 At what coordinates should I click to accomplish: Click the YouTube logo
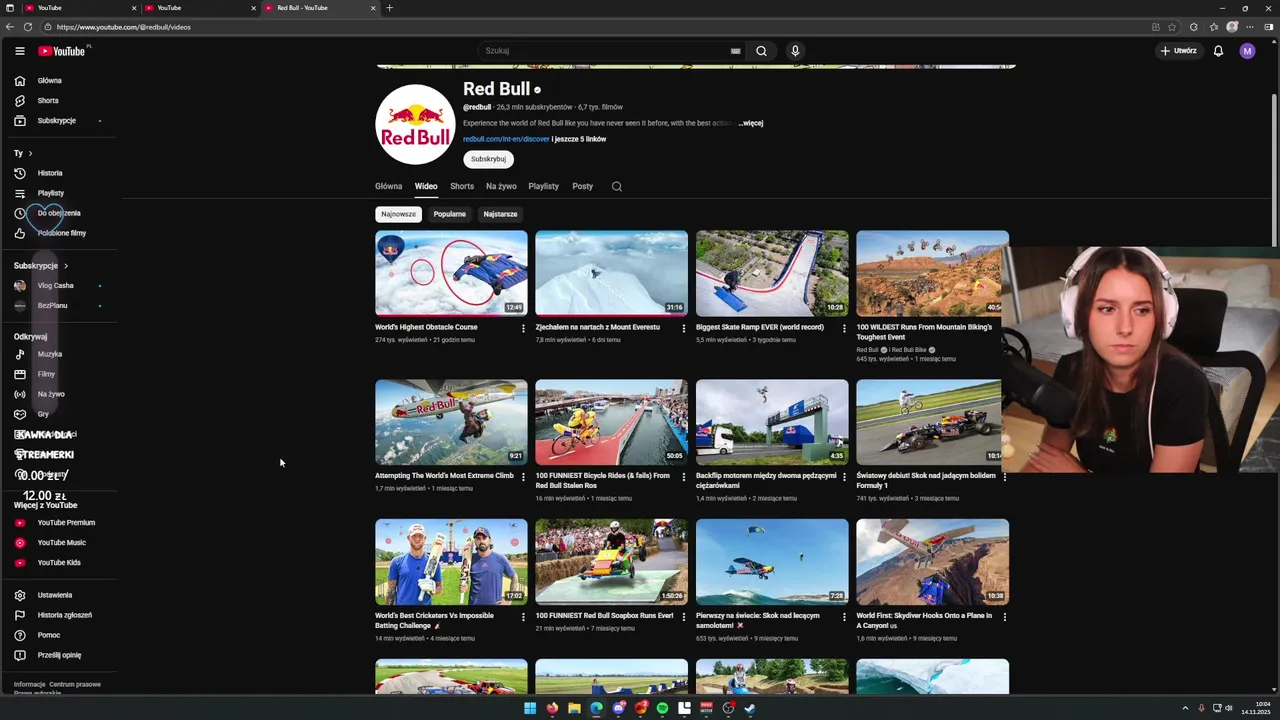click(62, 51)
